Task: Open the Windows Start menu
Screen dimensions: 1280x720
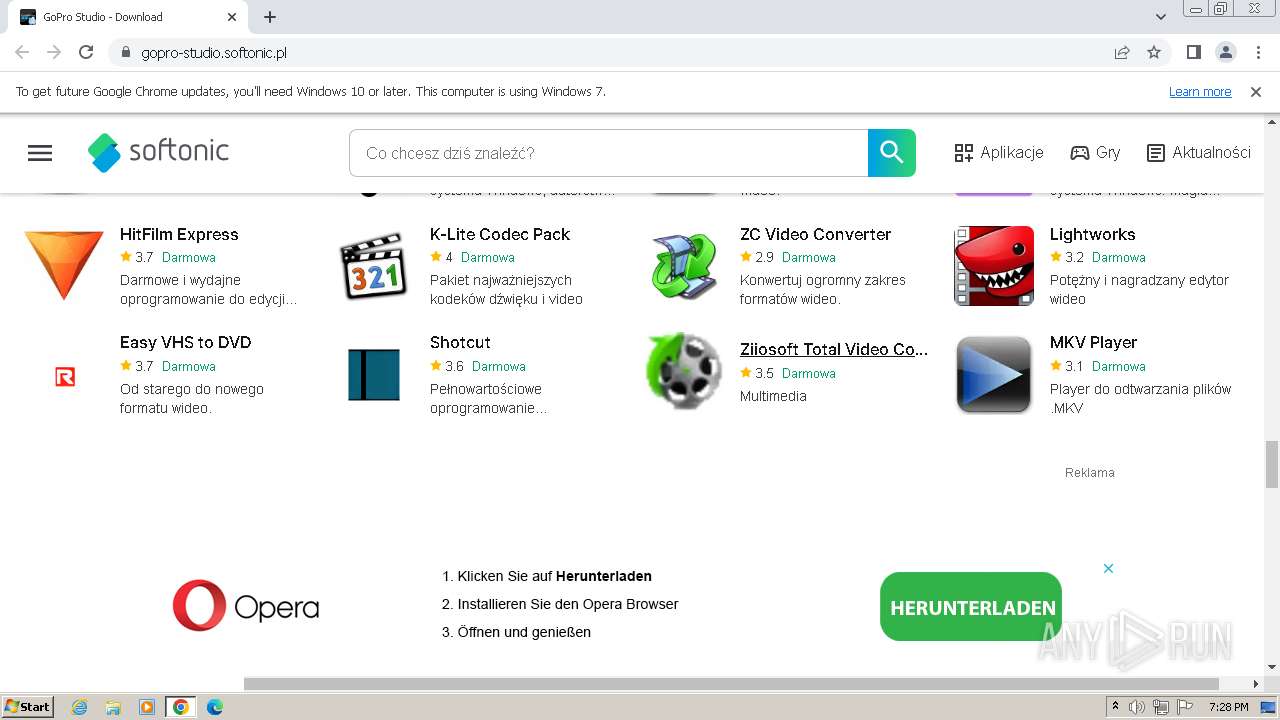Action: [x=27, y=706]
